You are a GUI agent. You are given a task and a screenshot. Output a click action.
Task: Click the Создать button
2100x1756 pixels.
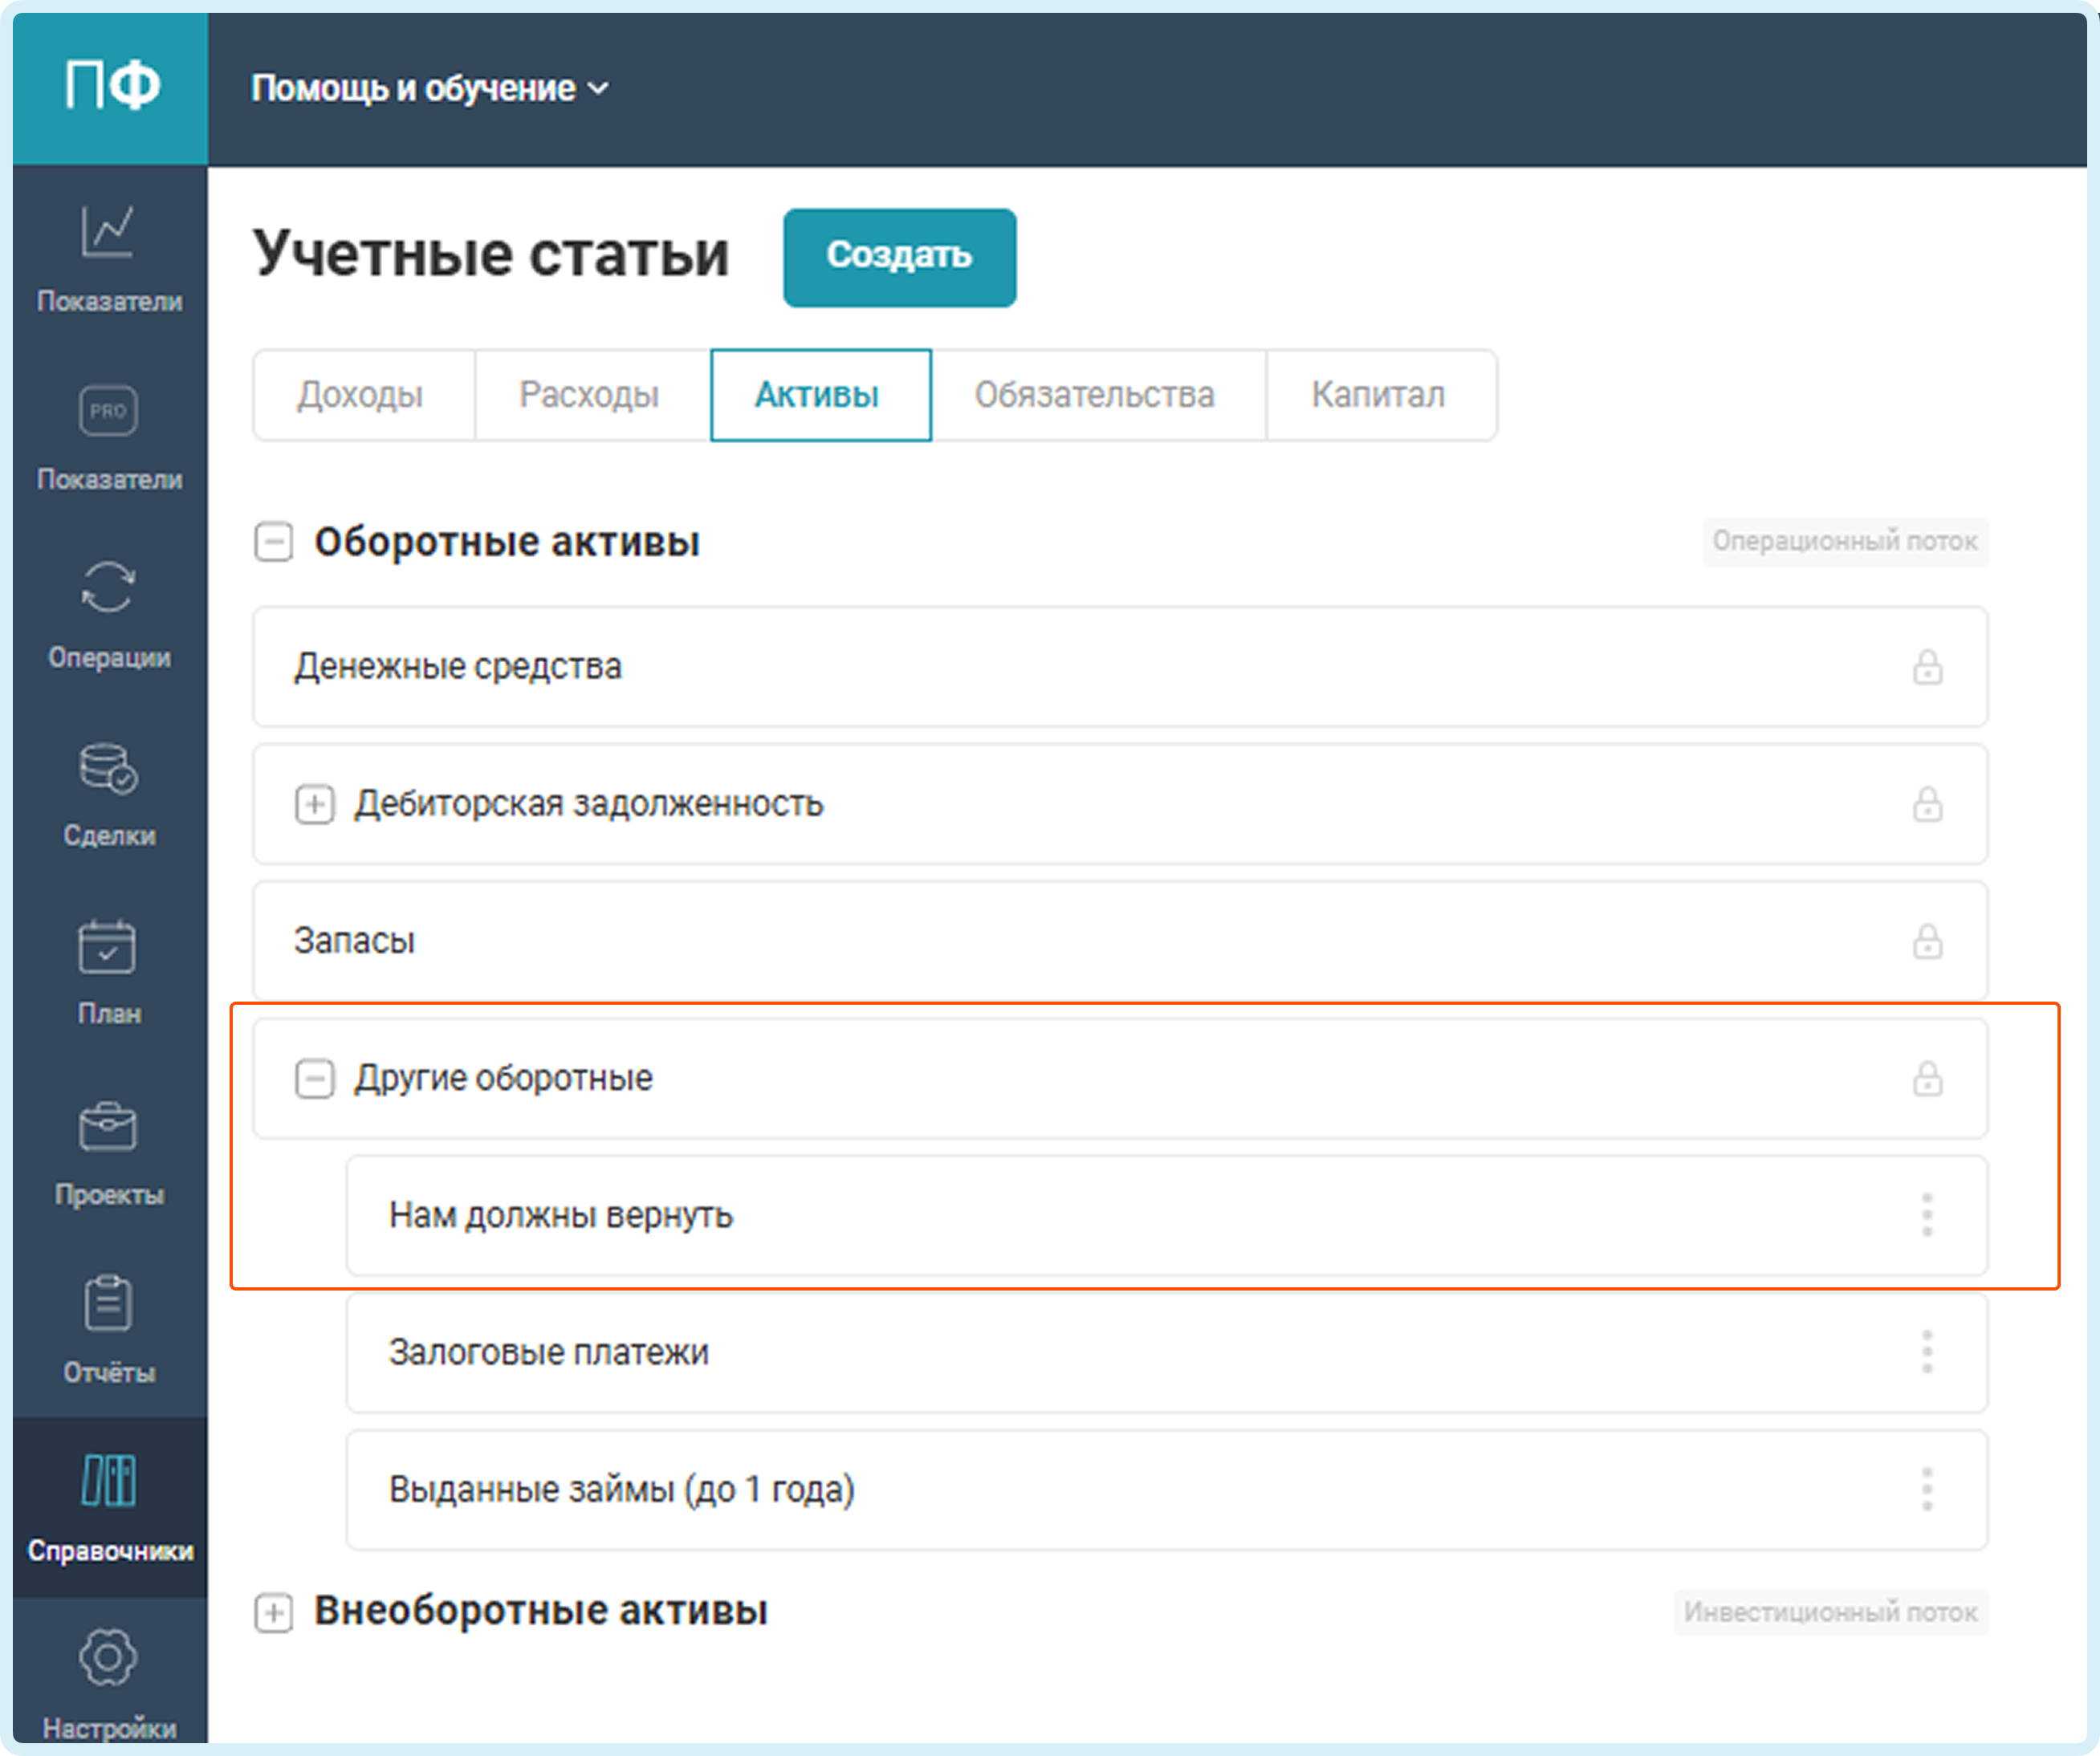click(x=899, y=257)
